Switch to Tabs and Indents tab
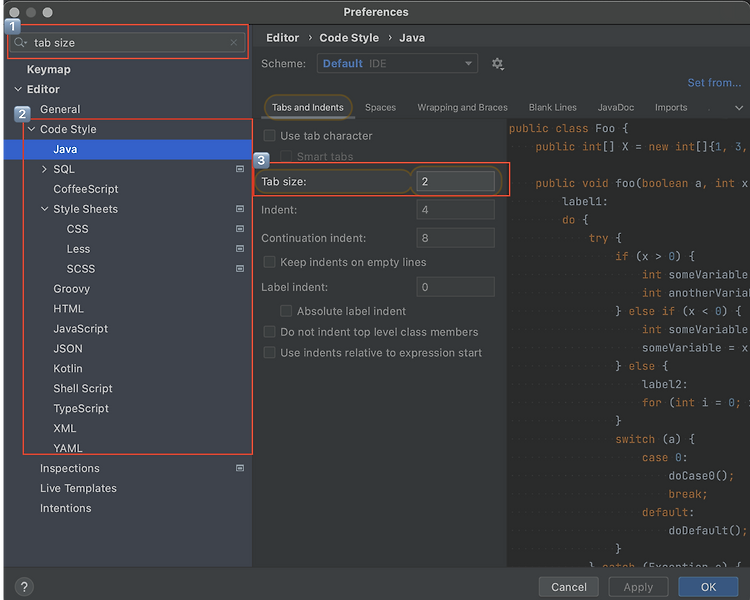This screenshot has width=750, height=600. [308, 108]
